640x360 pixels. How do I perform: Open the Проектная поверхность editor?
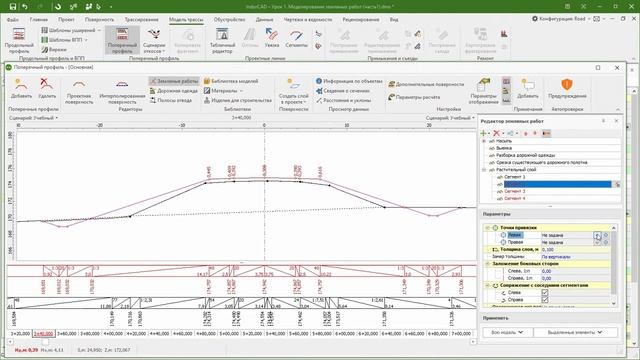tap(79, 92)
